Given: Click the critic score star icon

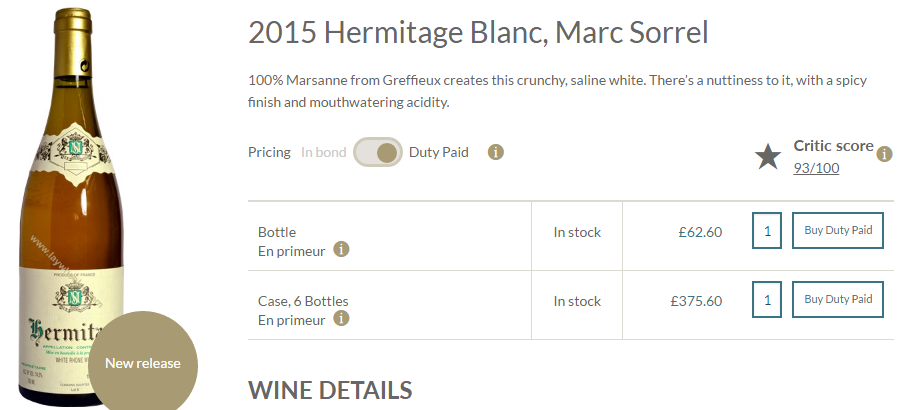Looking at the screenshot, I should (x=767, y=157).
